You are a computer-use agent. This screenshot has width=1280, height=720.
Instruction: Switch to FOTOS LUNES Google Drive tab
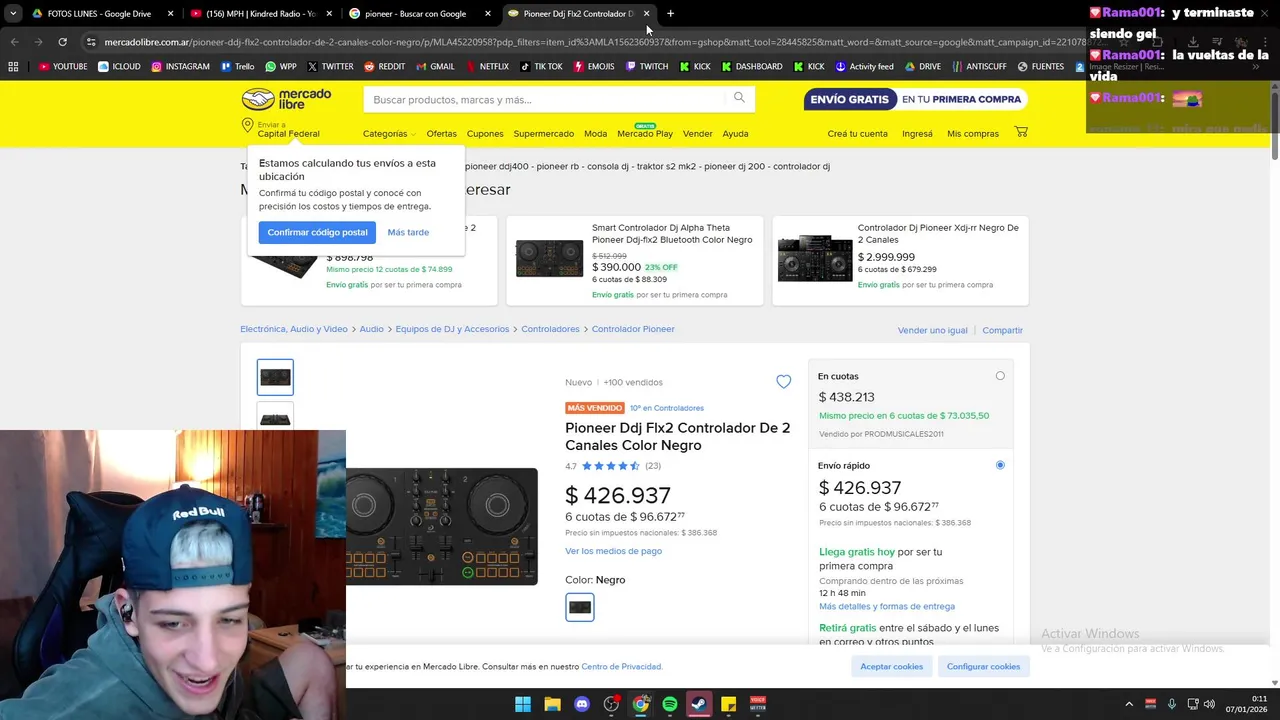101,14
